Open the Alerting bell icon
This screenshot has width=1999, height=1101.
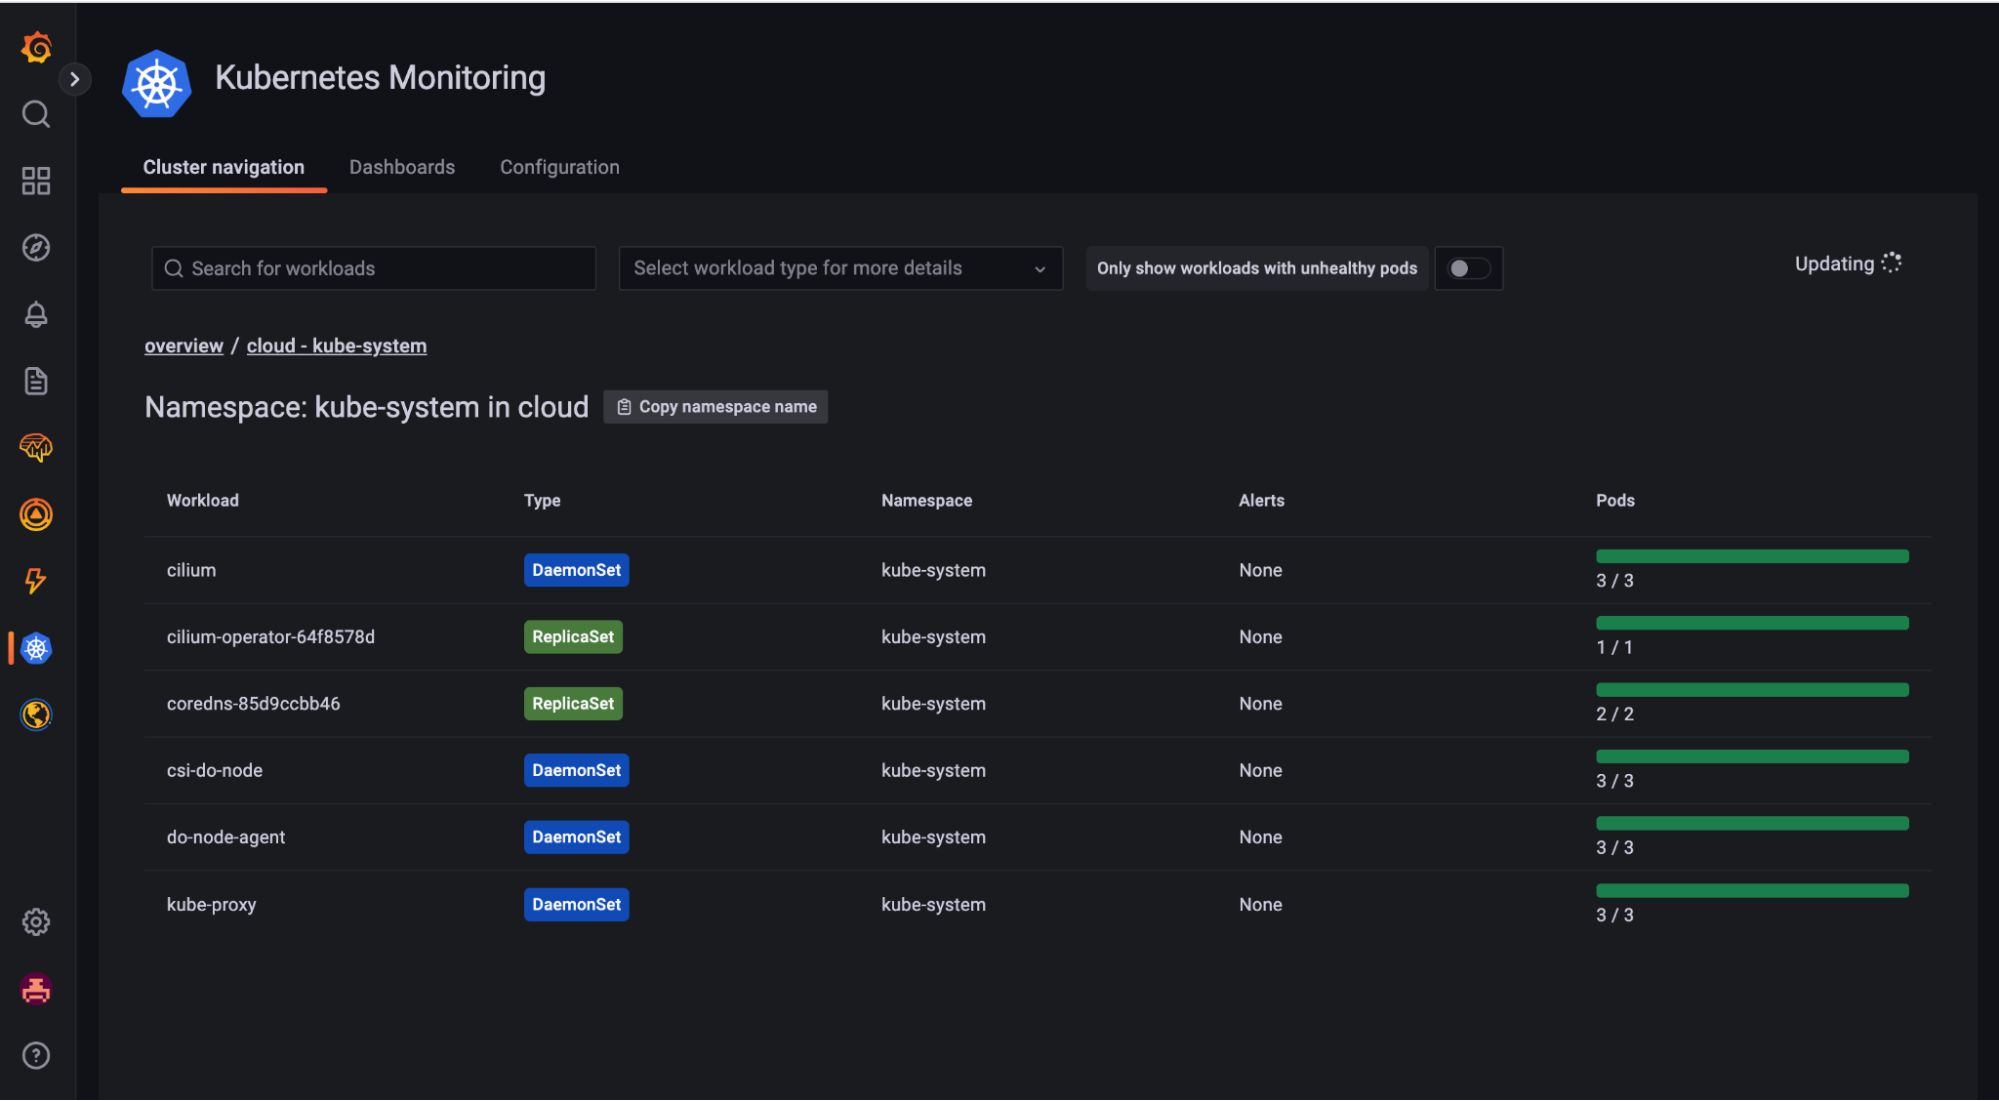(36, 314)
